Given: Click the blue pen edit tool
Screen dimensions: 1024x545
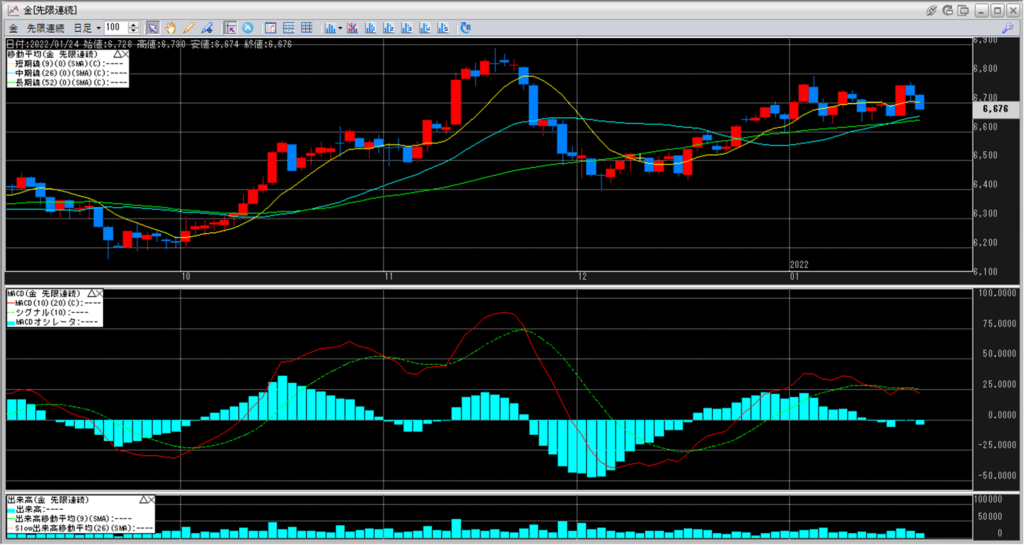Looking at the screenshot, I should coord(207,27).
